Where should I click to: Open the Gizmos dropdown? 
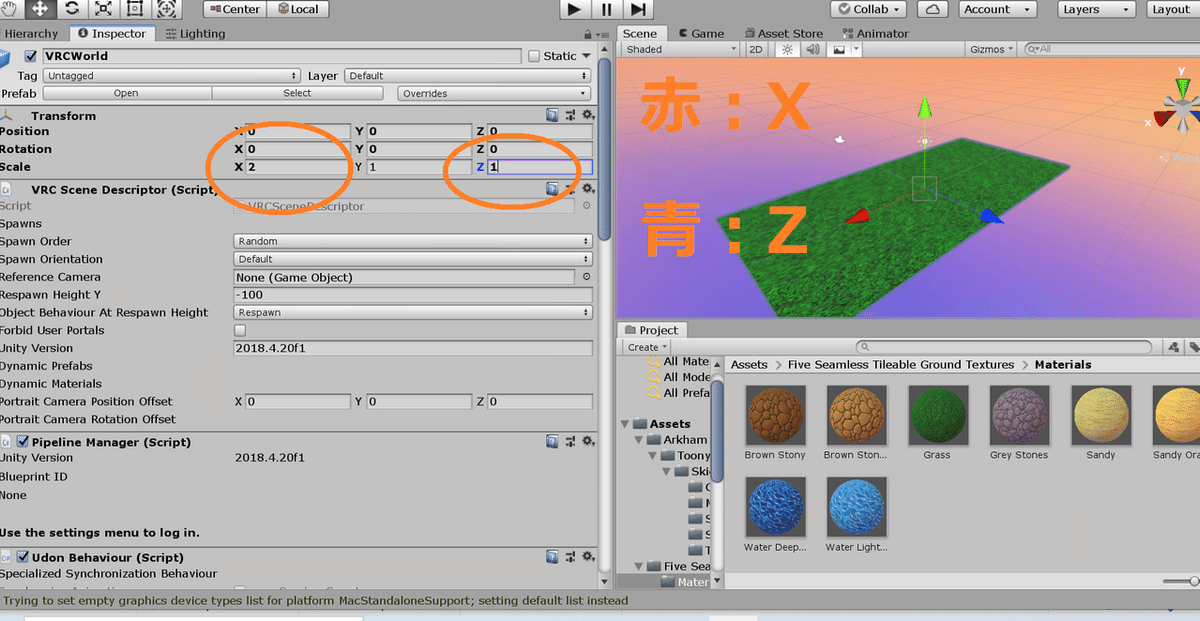[x=992, y=49]
